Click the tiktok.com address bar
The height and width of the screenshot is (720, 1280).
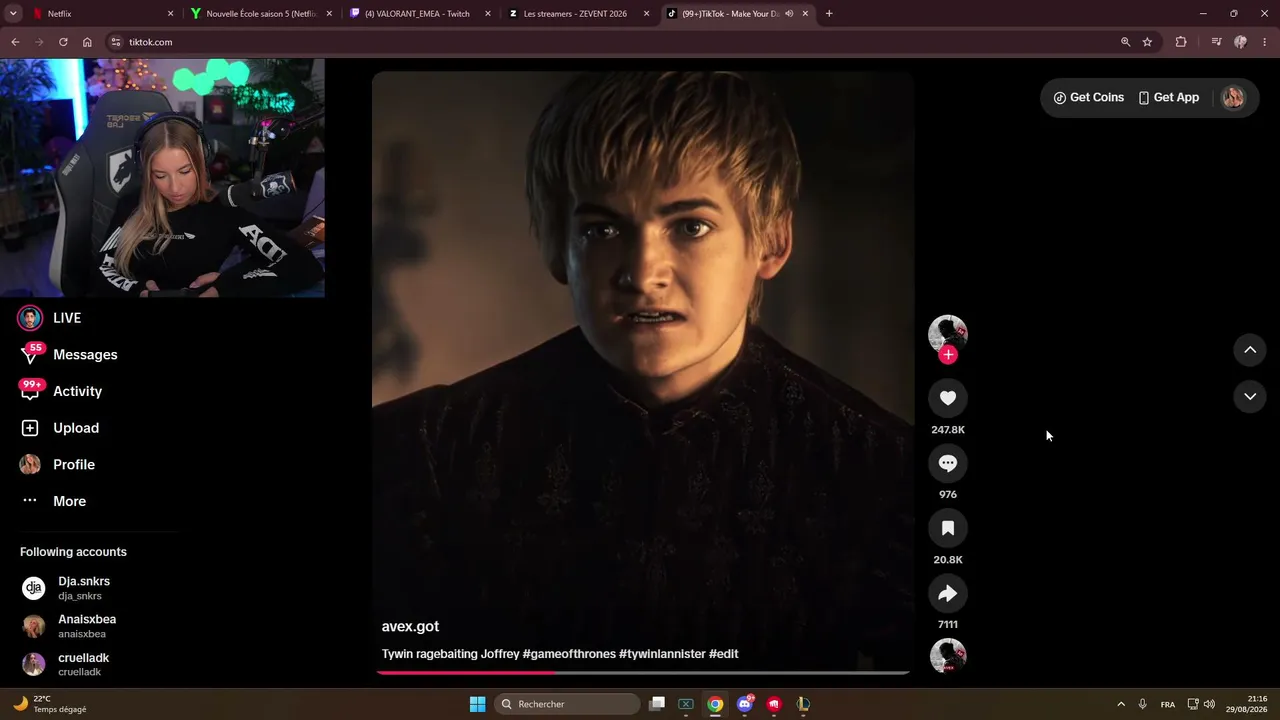620,42
